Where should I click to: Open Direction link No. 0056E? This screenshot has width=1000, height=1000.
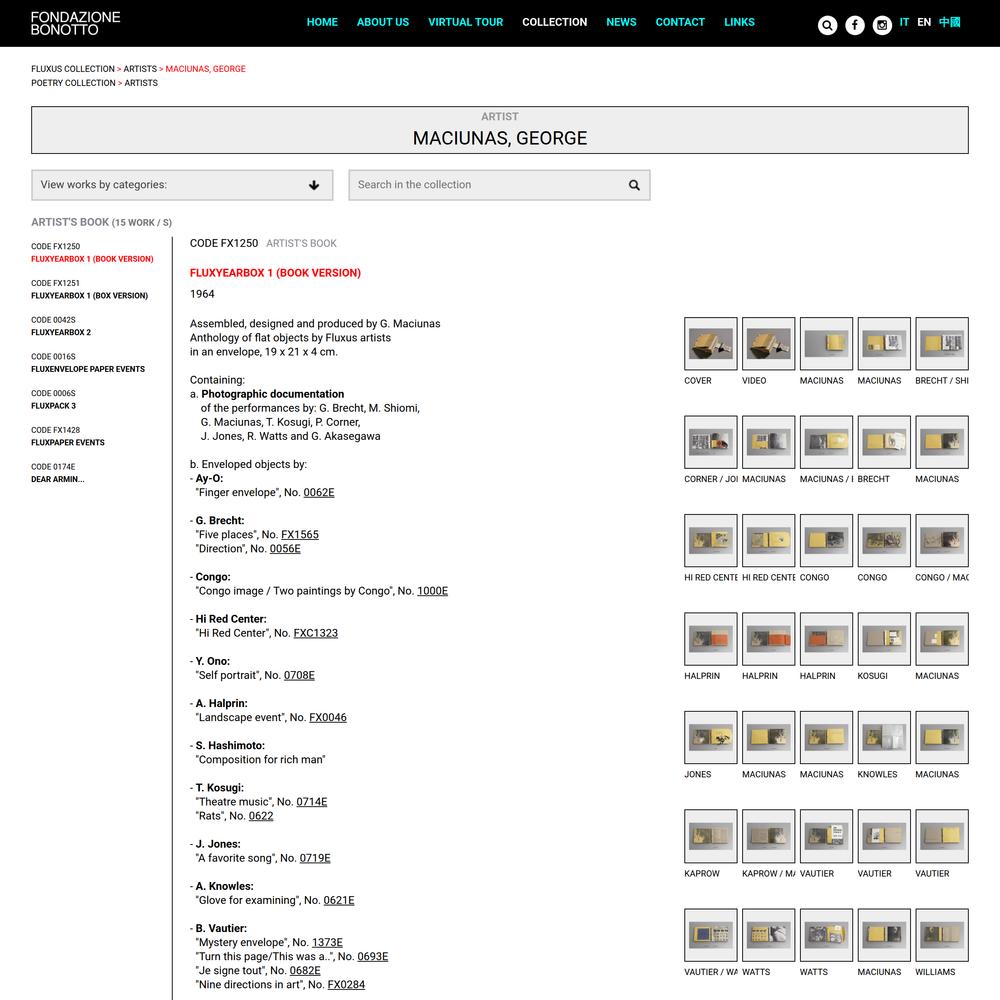(285, 548)
